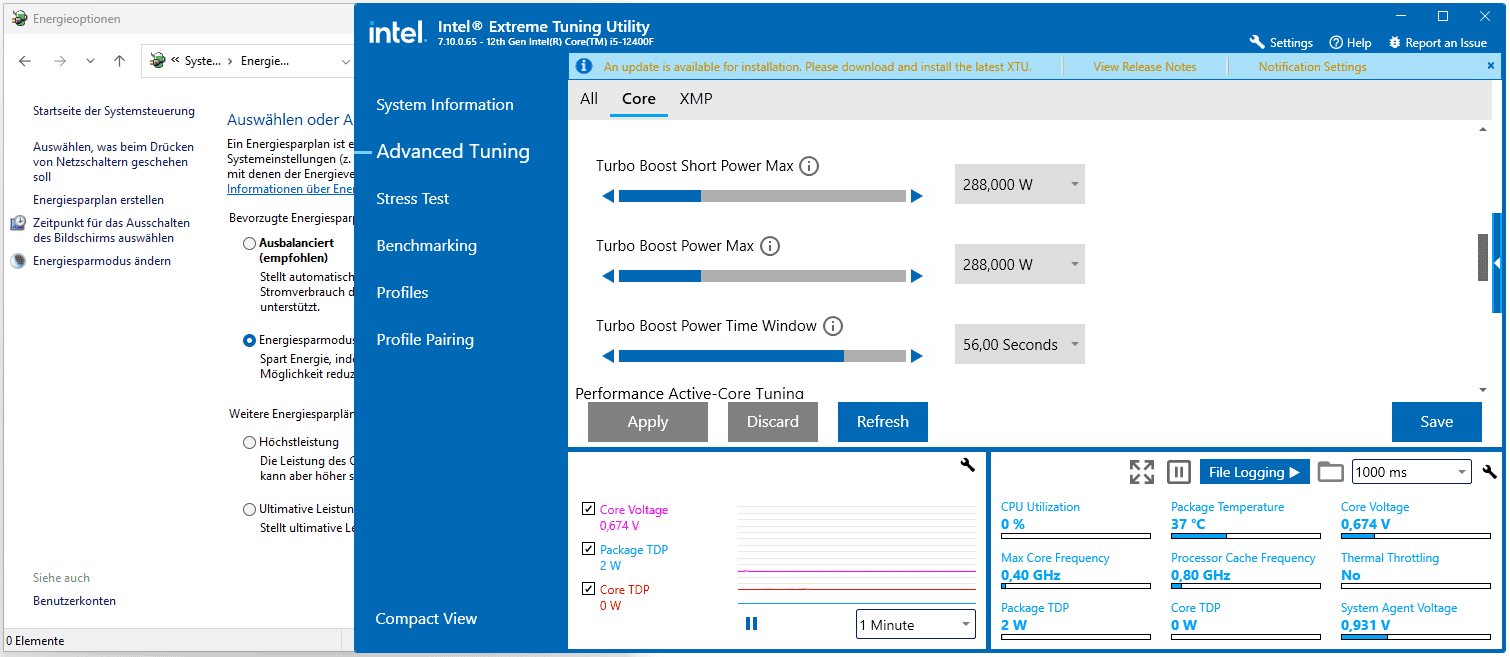The image size is (1510, 657).
Task: Open the Profiles section
Action: (x=402, y=293)
